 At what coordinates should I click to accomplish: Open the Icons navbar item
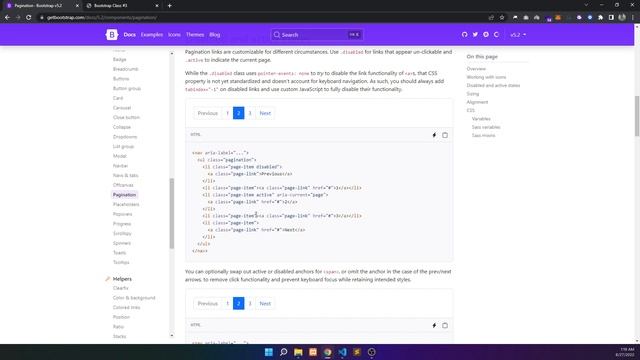pyautogui.click(x=174, y=35)
